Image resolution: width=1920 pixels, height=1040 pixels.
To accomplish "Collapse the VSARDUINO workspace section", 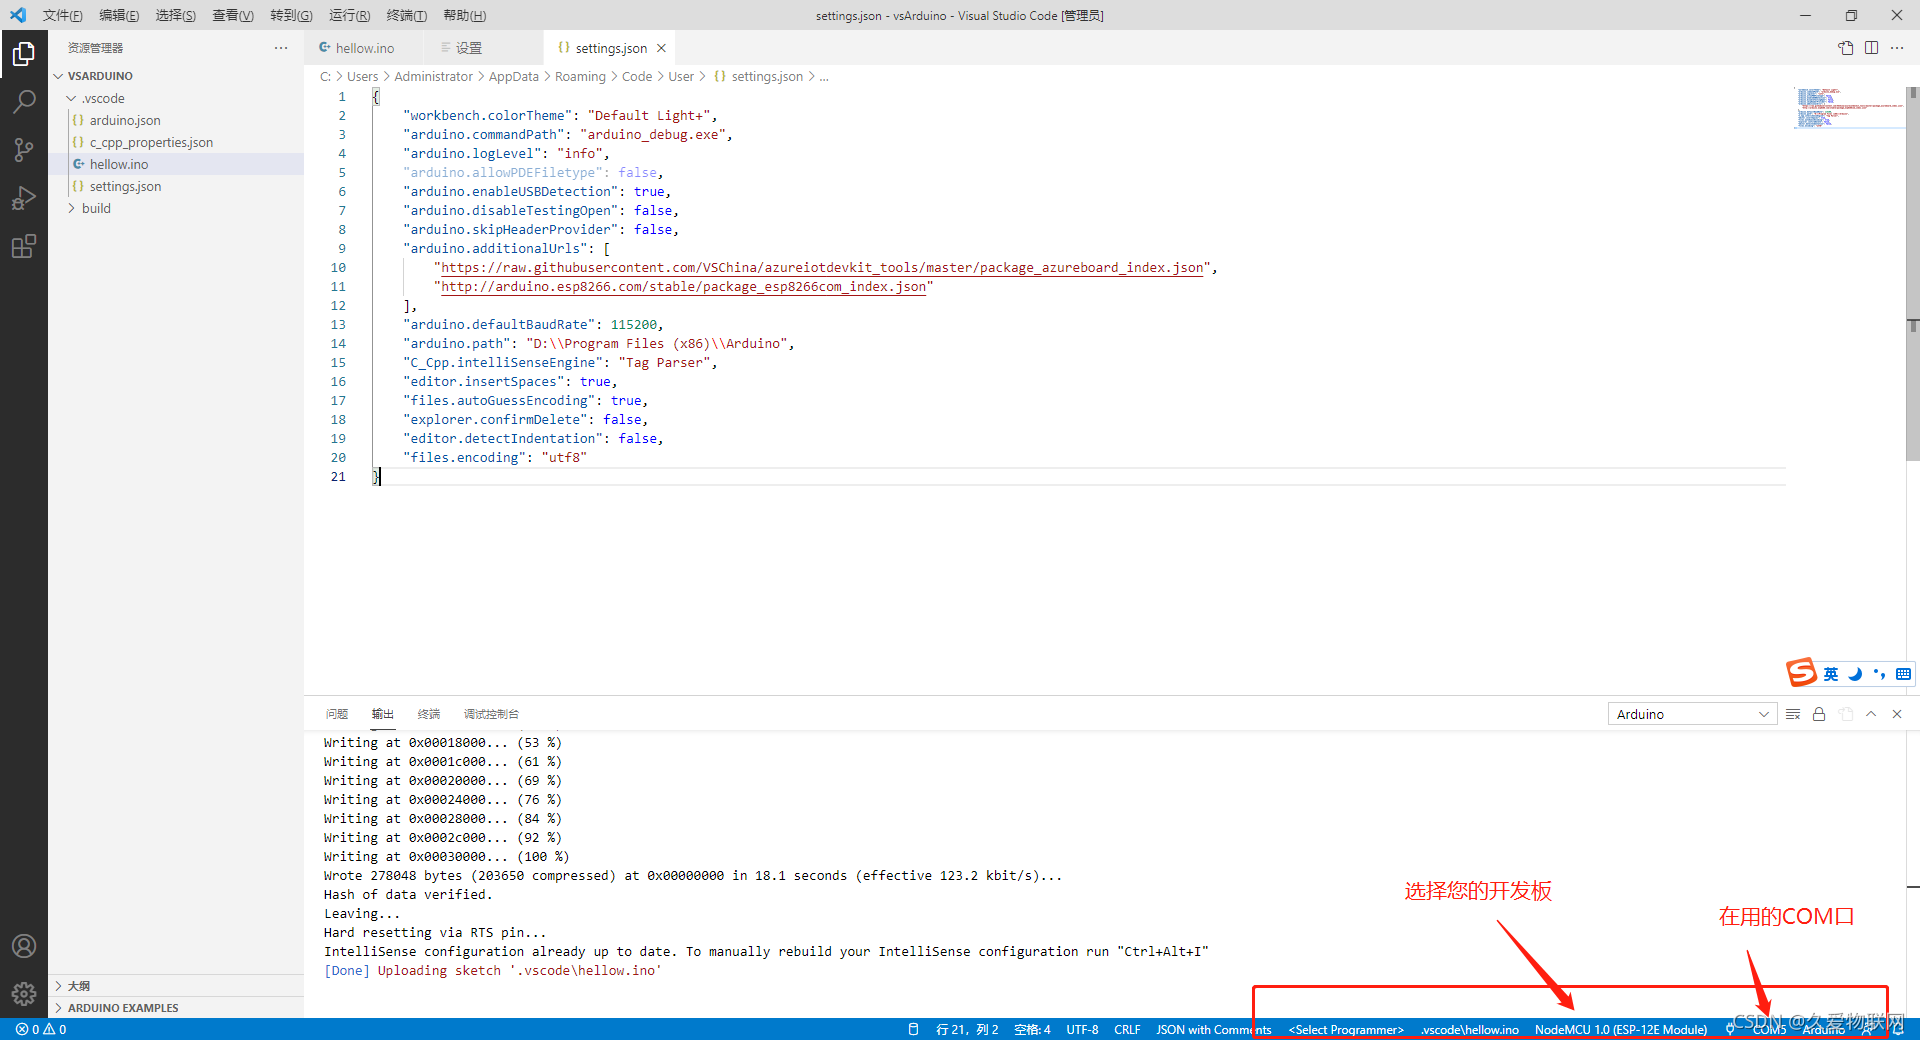I will click(176, 76).
